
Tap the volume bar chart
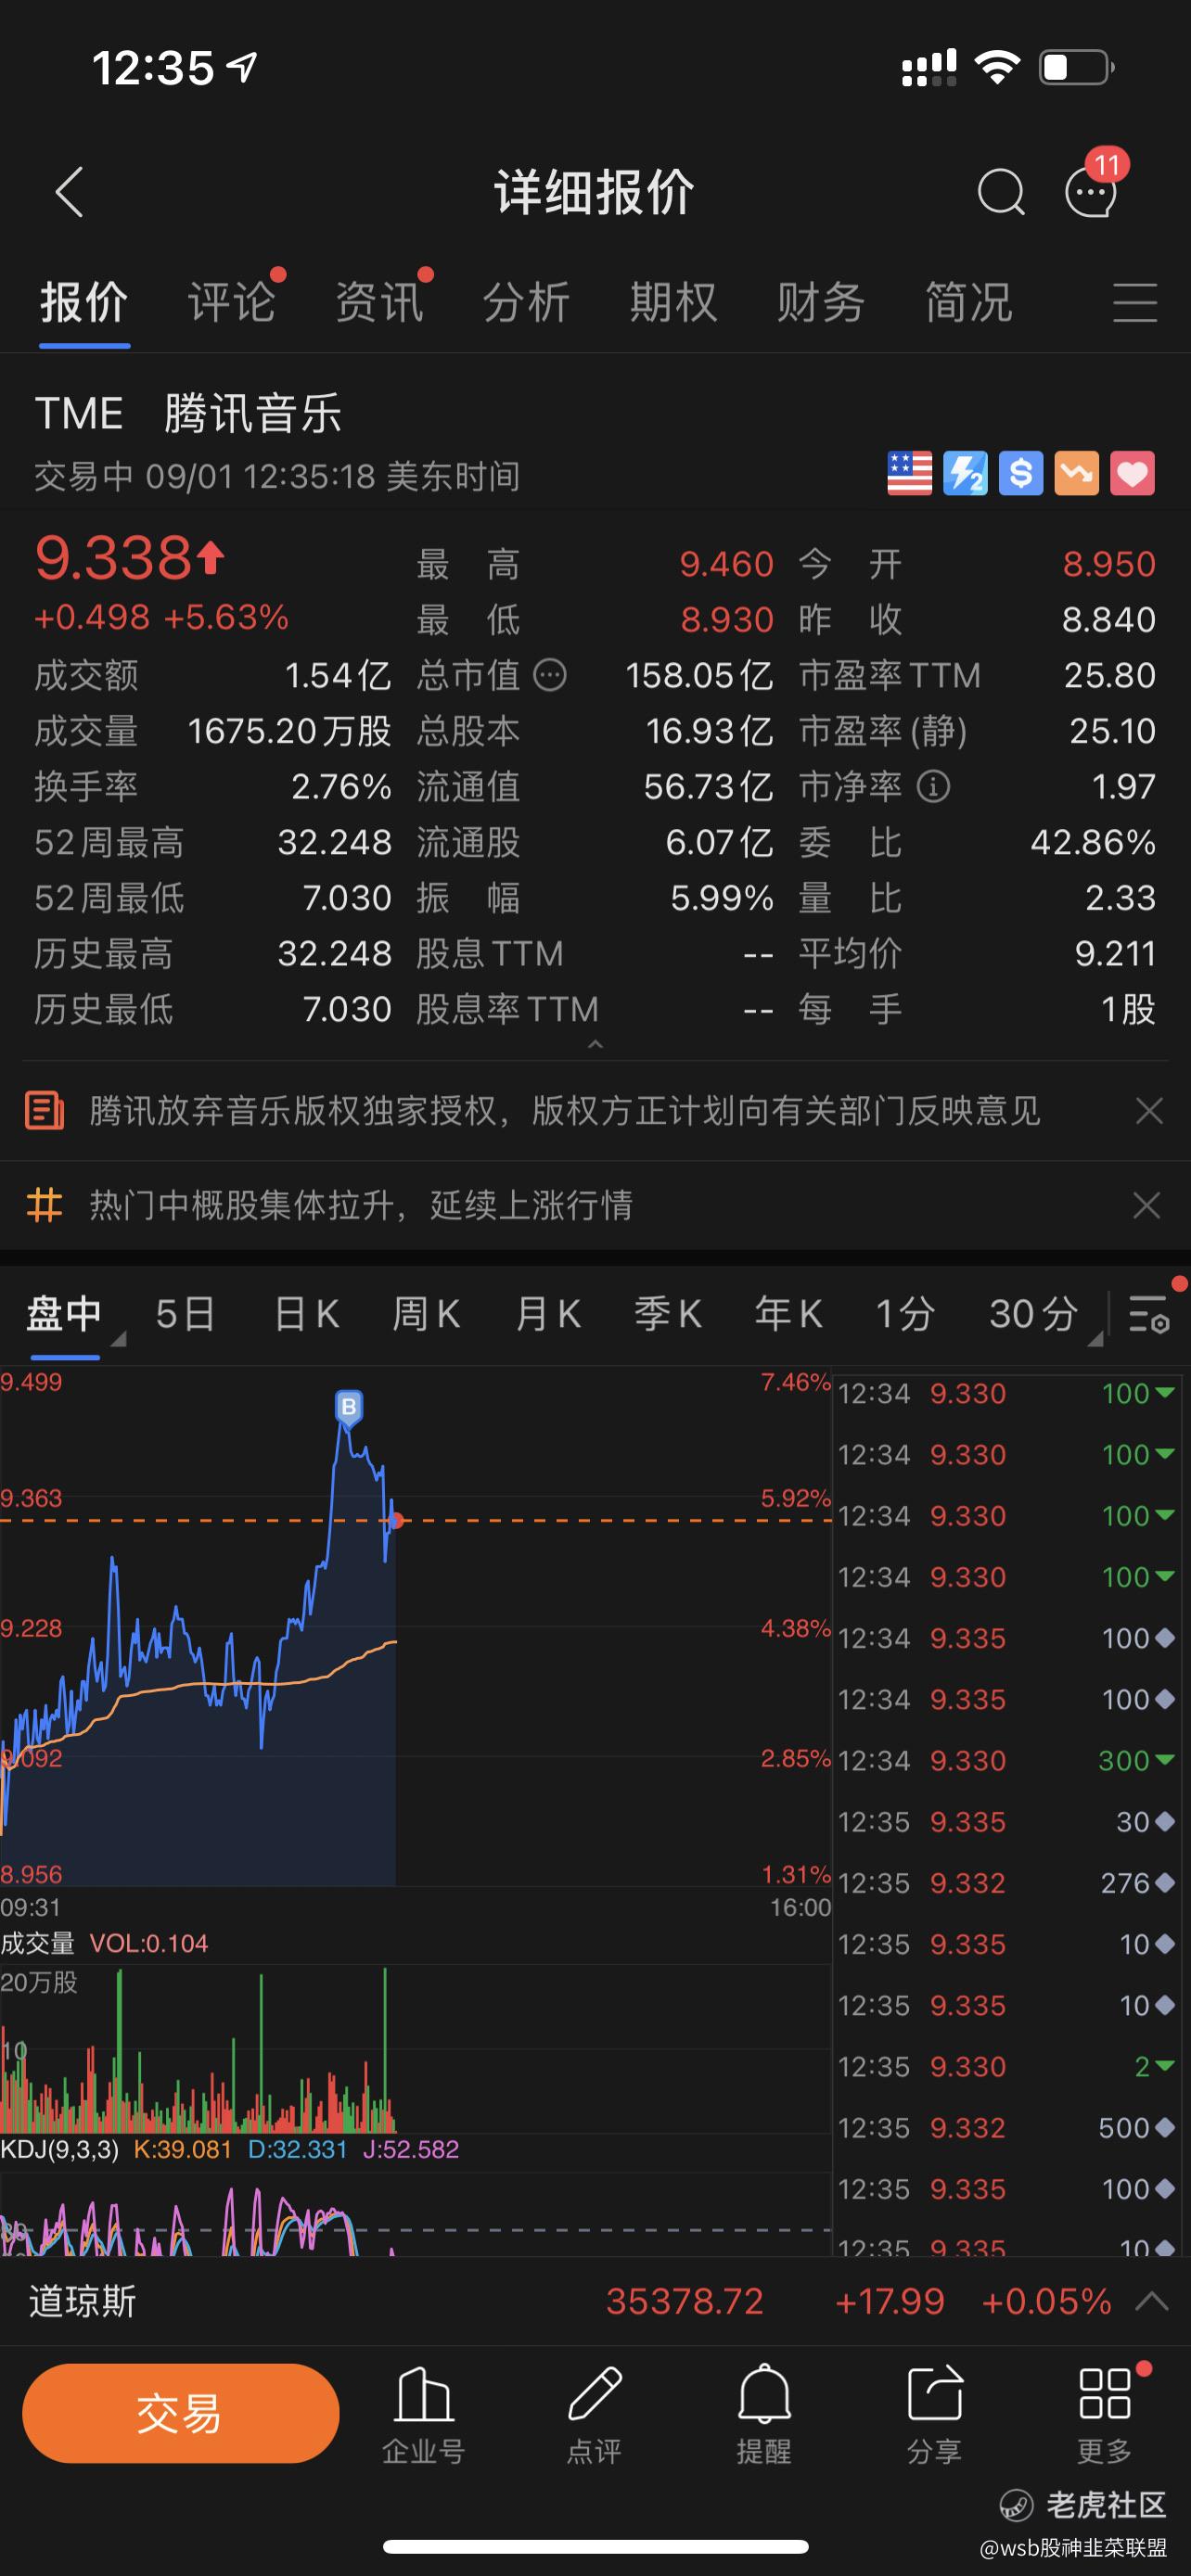[415, 2048]
